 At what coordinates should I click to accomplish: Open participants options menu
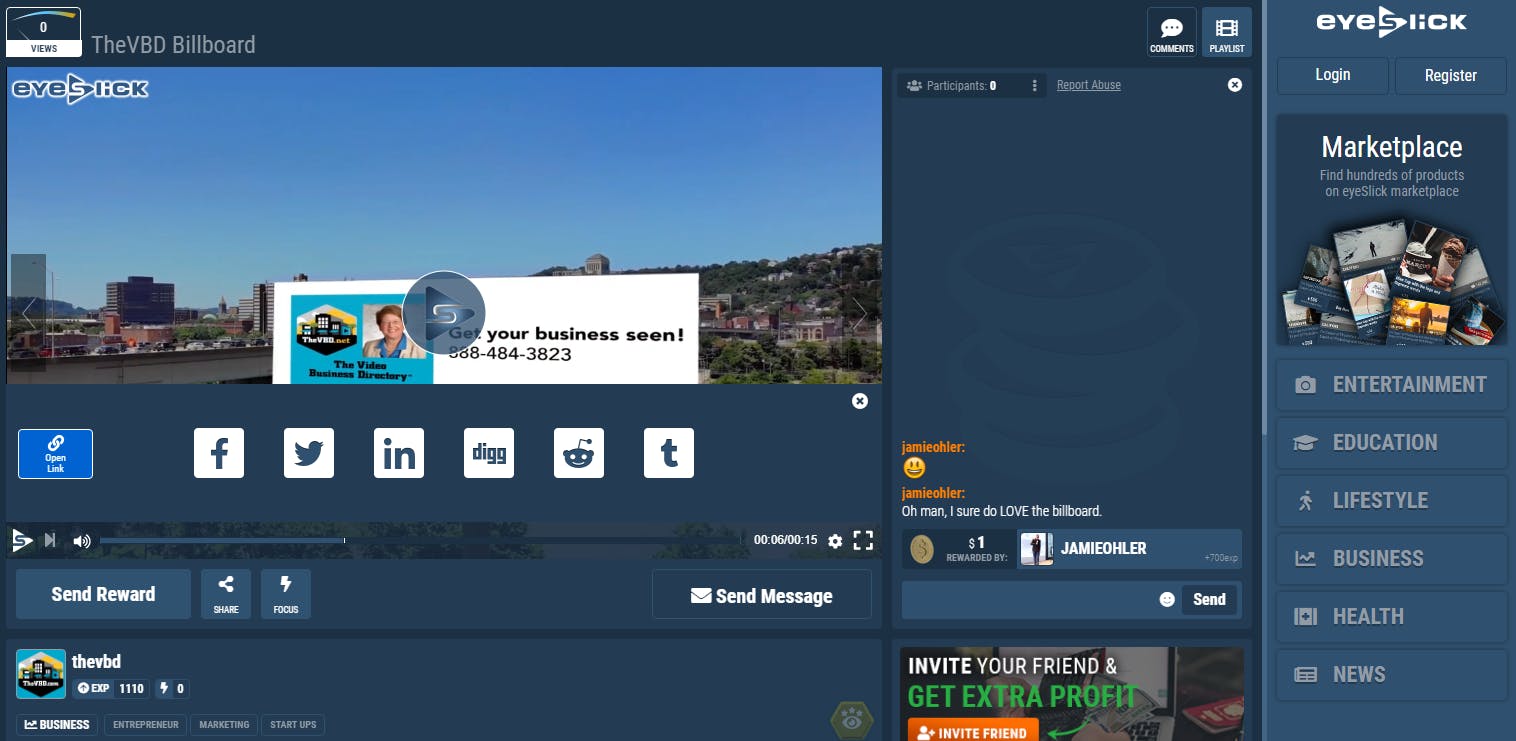tap(1034, 86)
